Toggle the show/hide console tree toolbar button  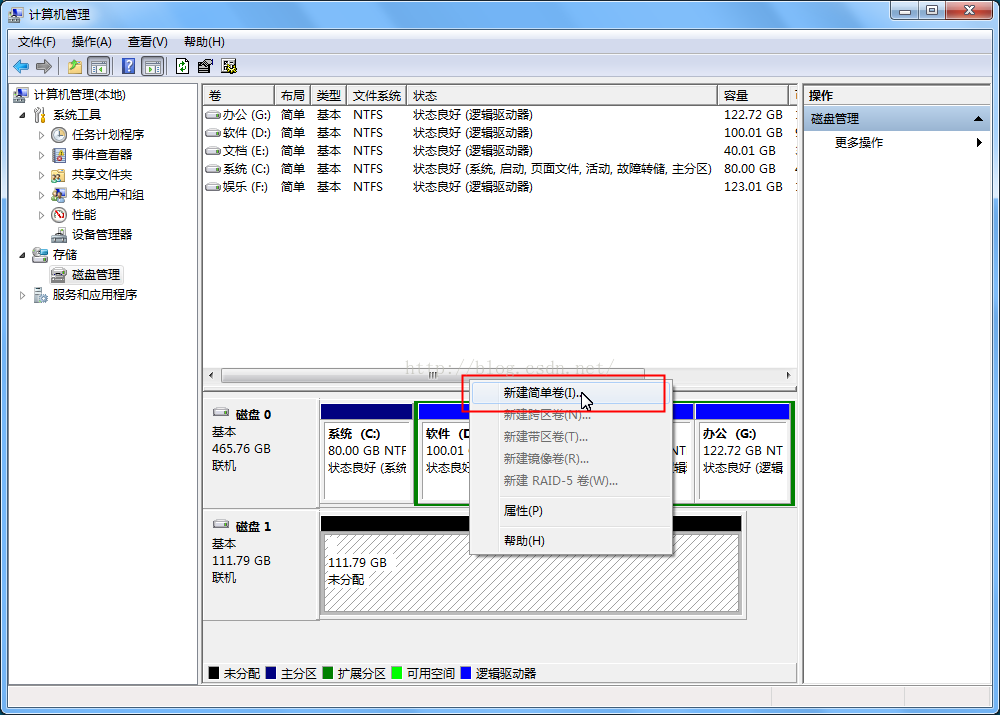pos(99,66)
